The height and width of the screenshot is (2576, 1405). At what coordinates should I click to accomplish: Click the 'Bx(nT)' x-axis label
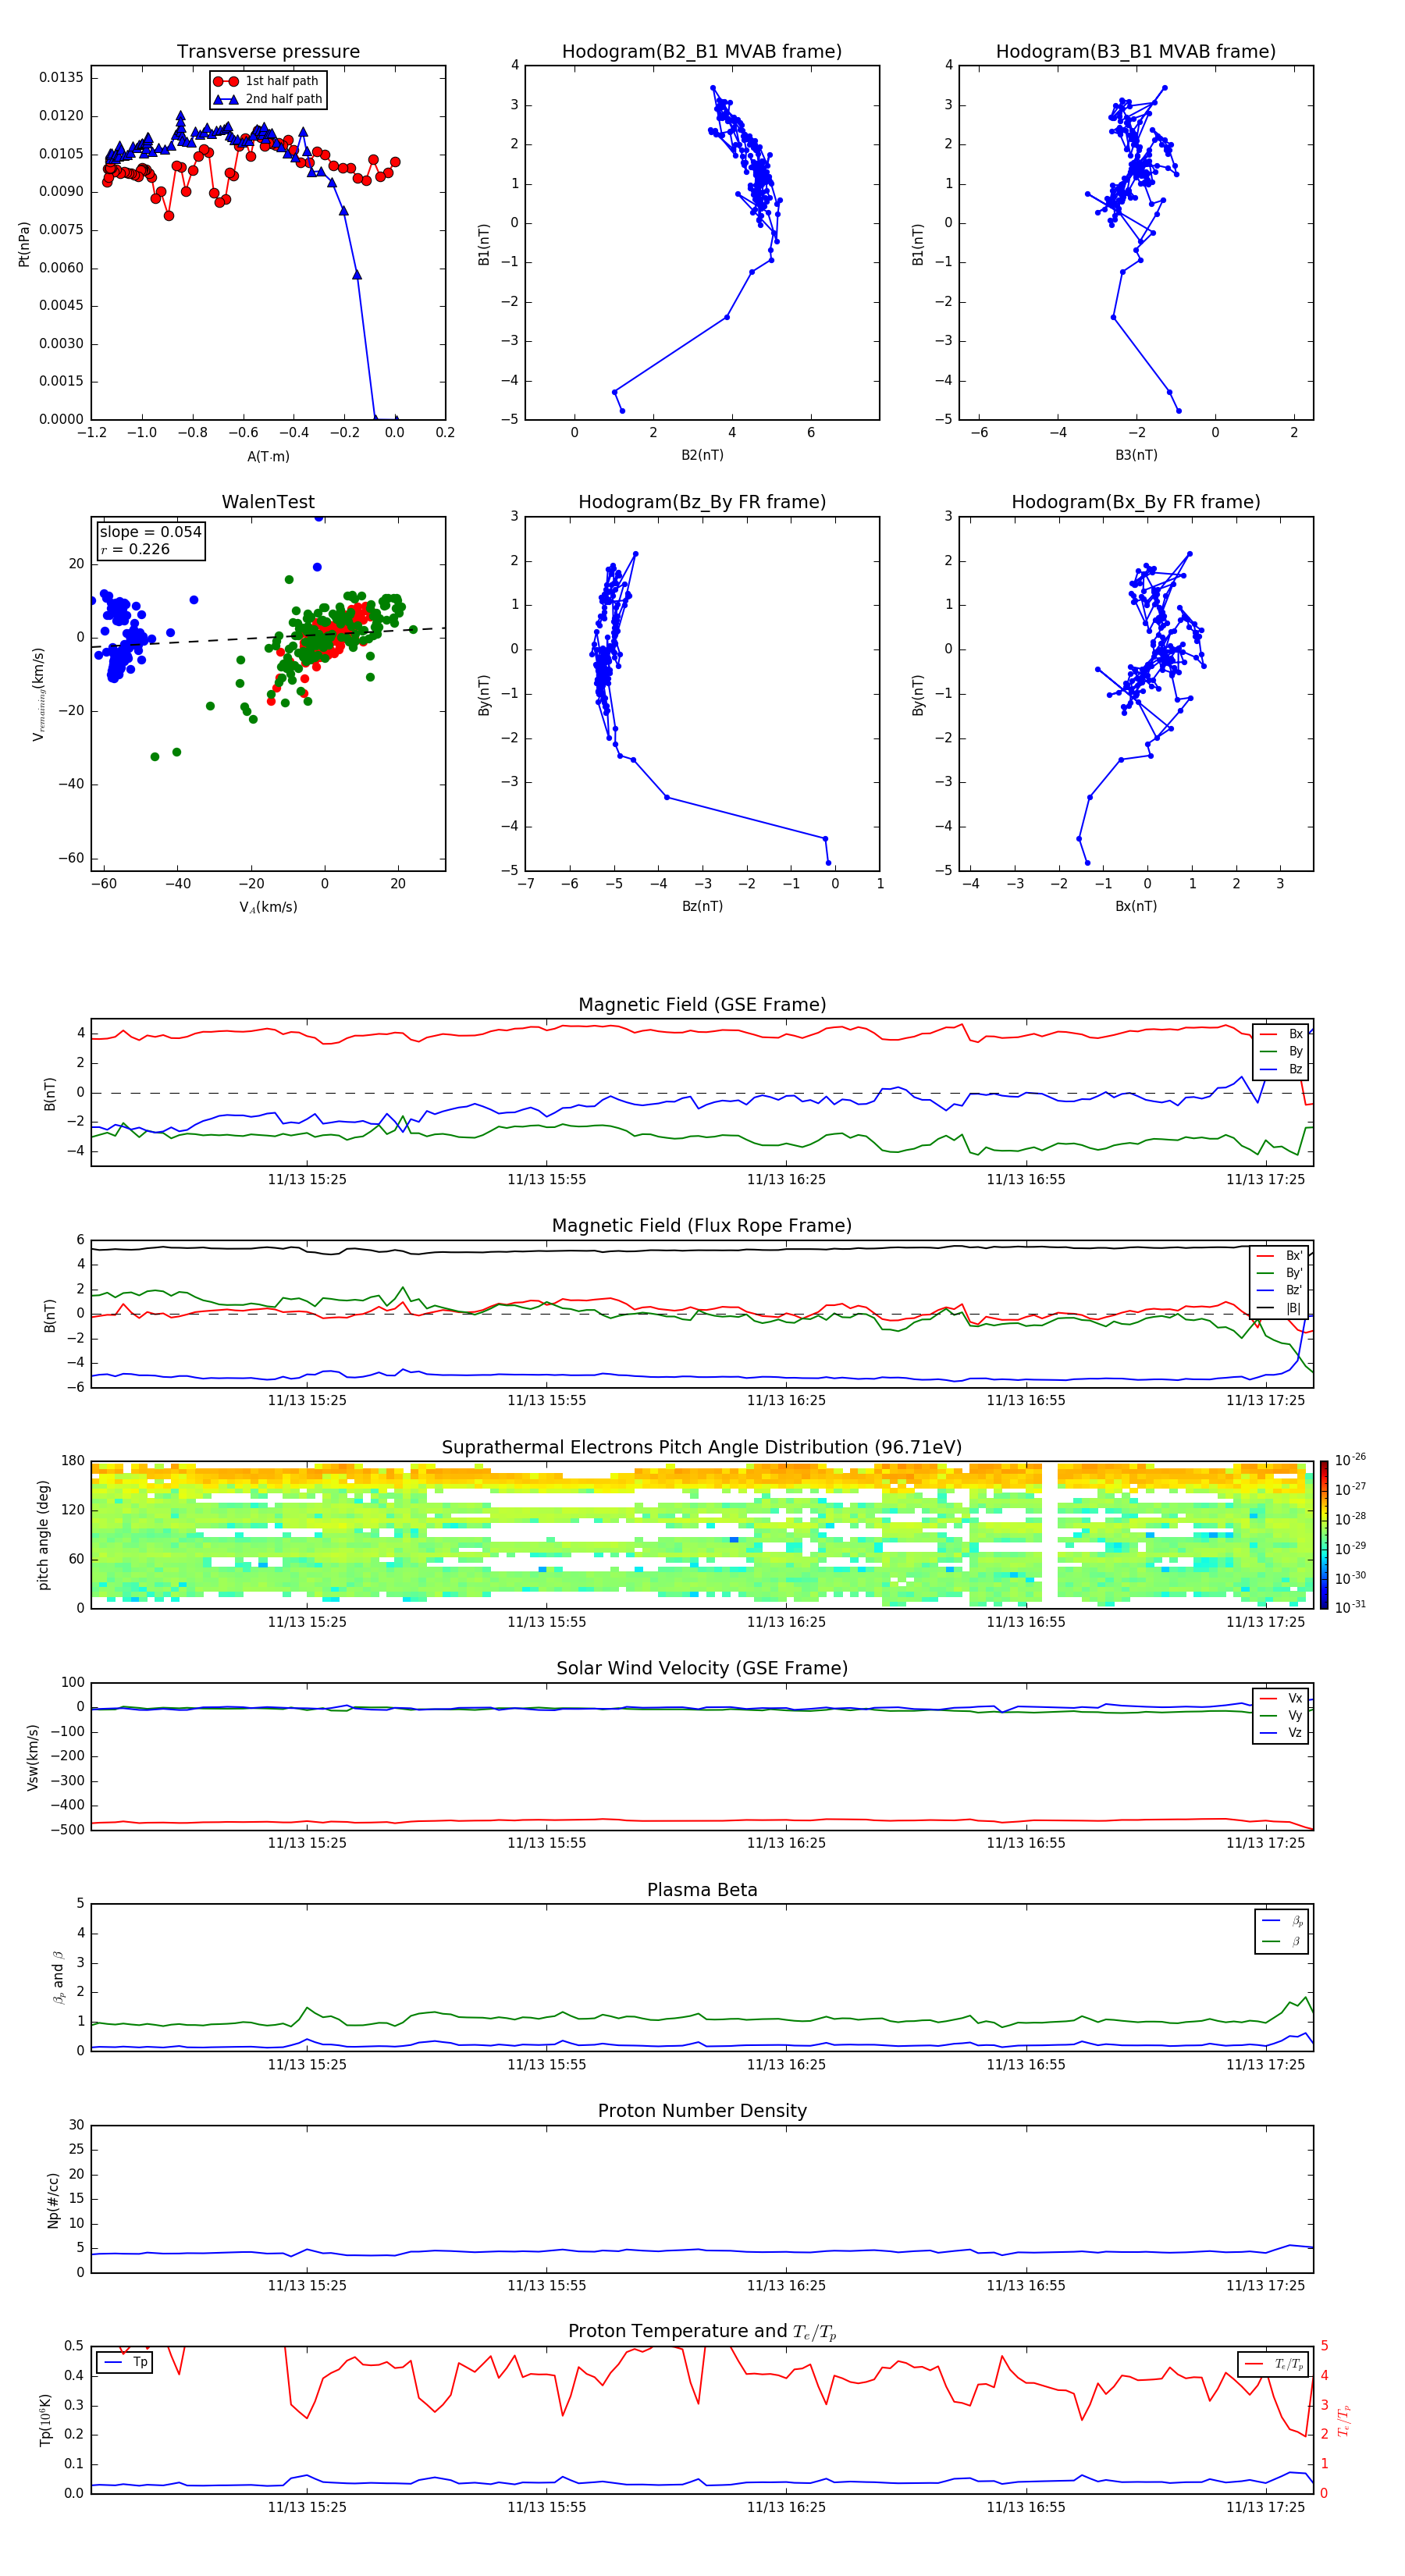click(1136, 906)
